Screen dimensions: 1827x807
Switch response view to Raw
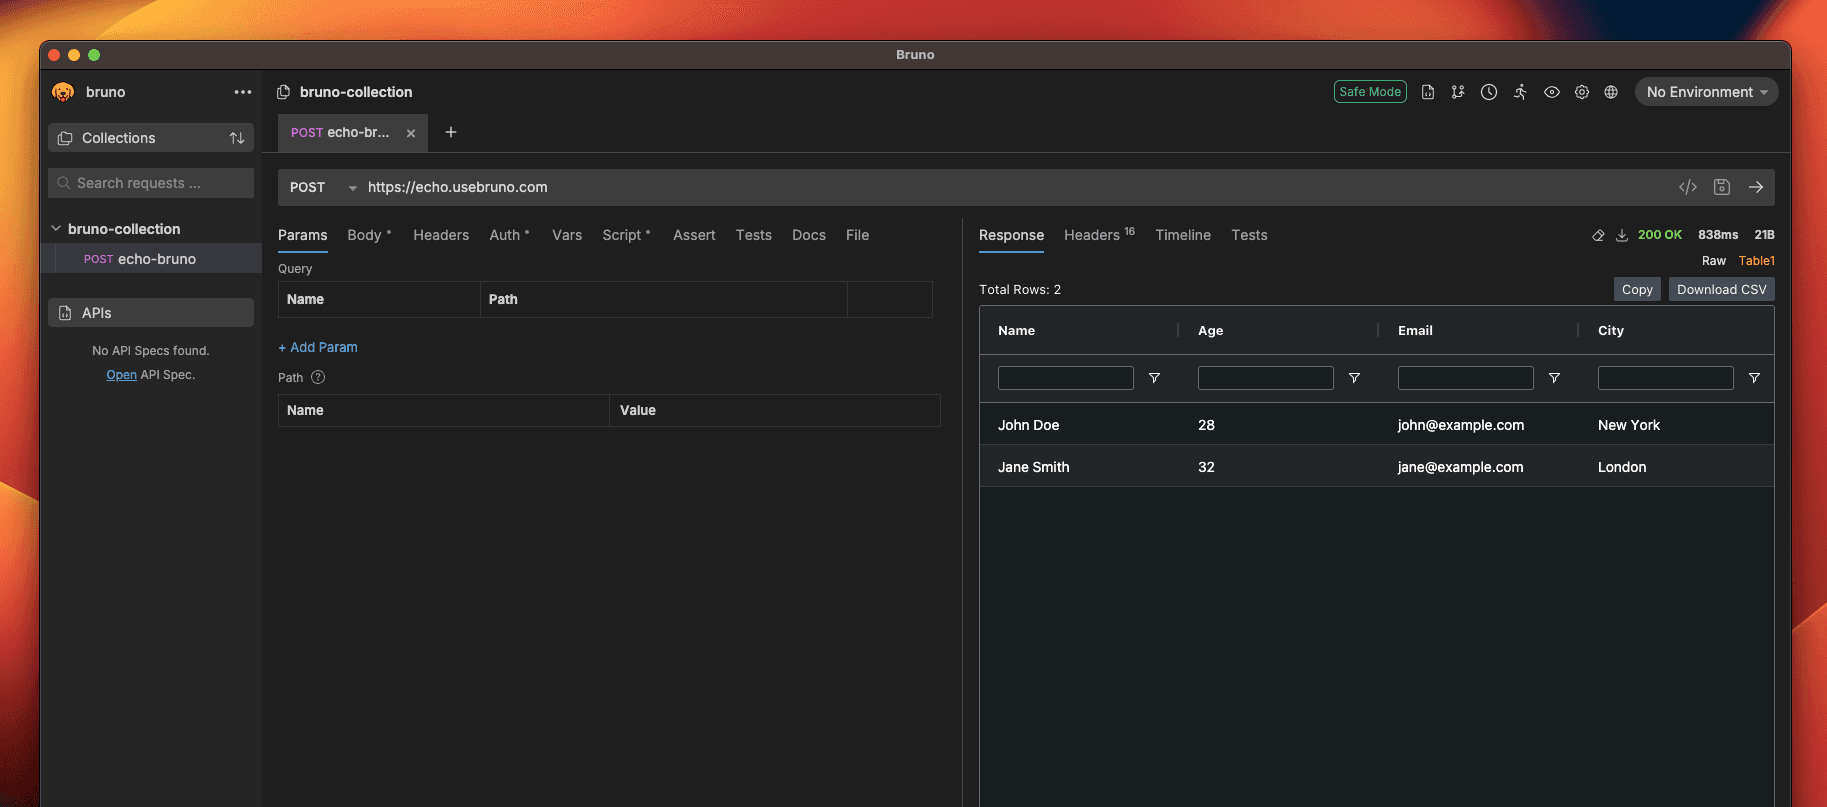pyautogui.click(x=1714, y=261)
